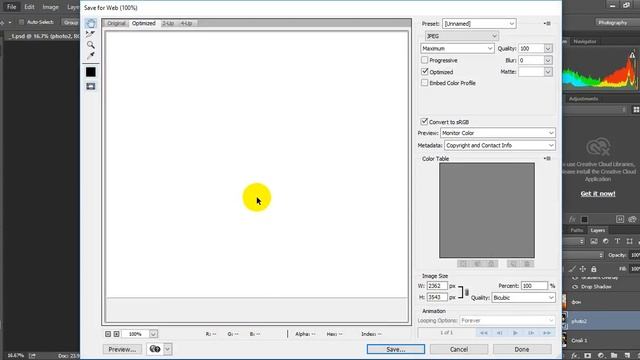Click the Cancel button
The image size is (640, 360).
coord(459,349)
